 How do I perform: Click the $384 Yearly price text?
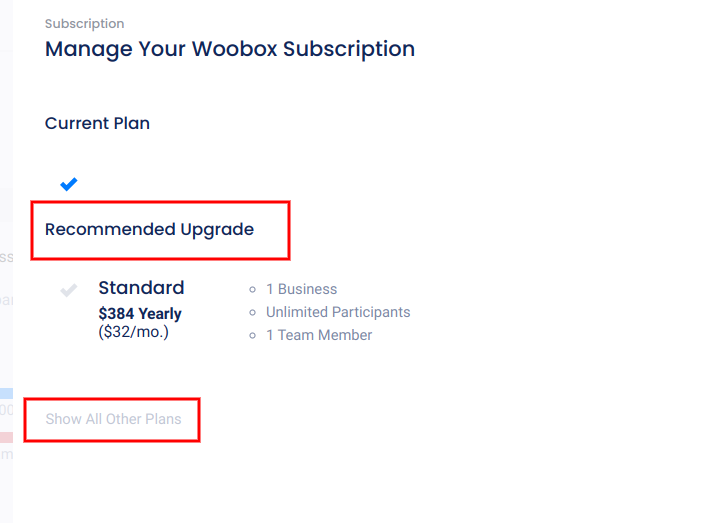point(140,314)
